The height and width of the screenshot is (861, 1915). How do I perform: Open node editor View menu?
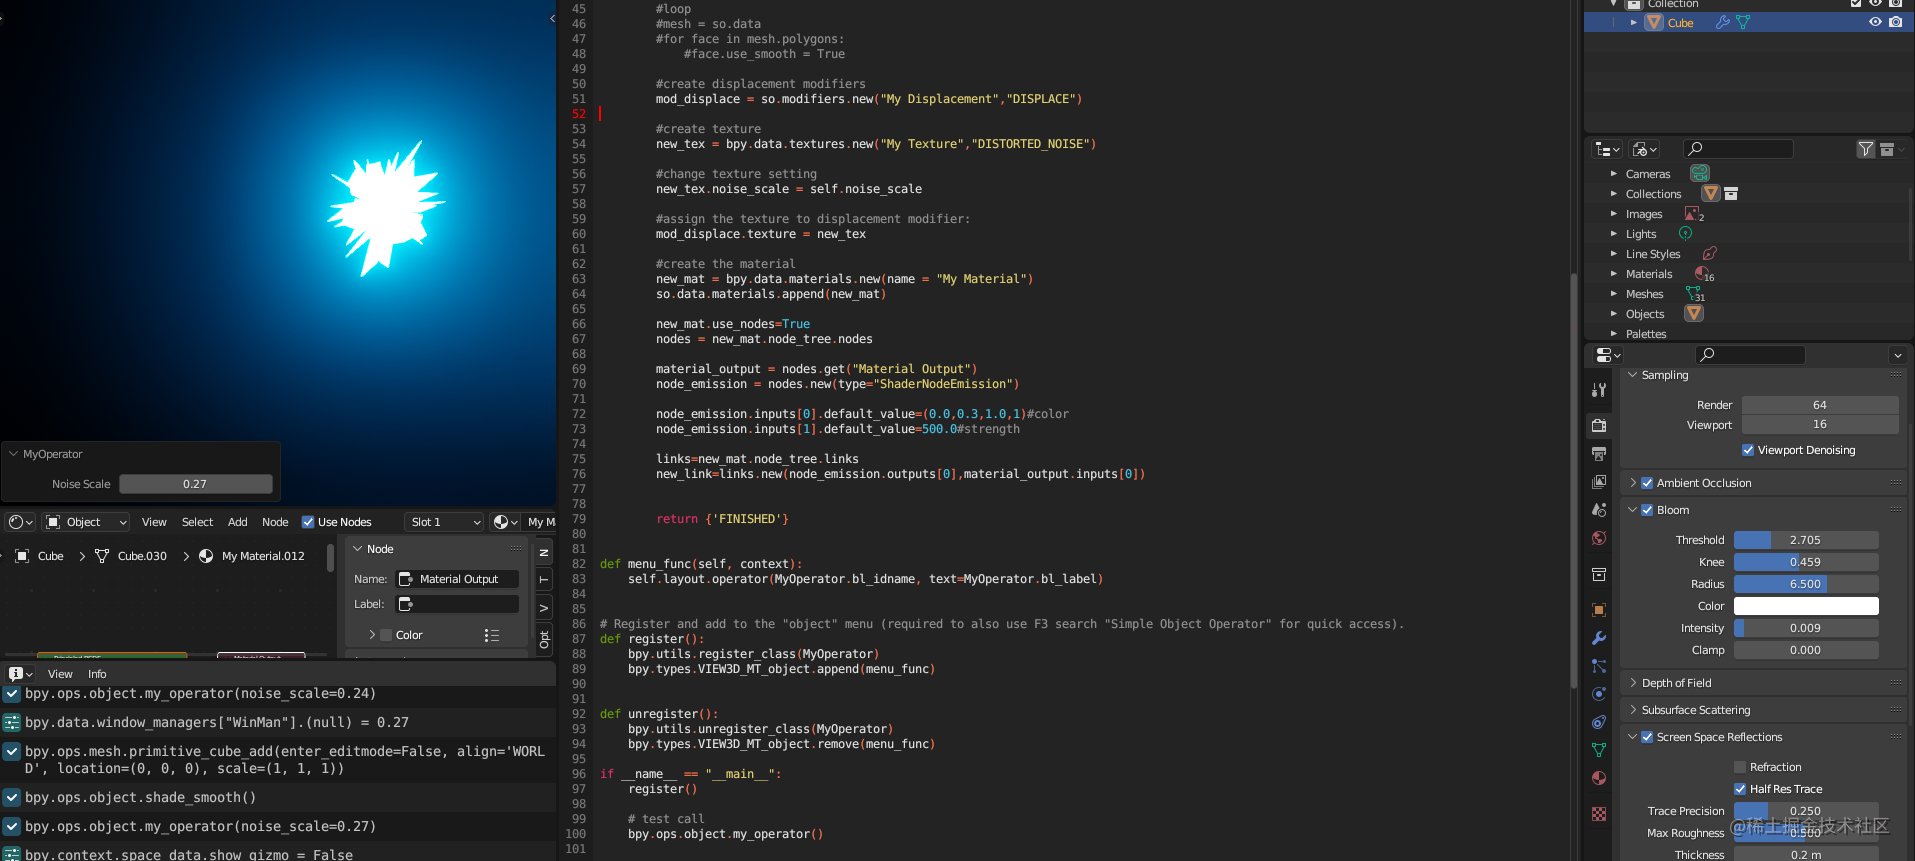154,522
